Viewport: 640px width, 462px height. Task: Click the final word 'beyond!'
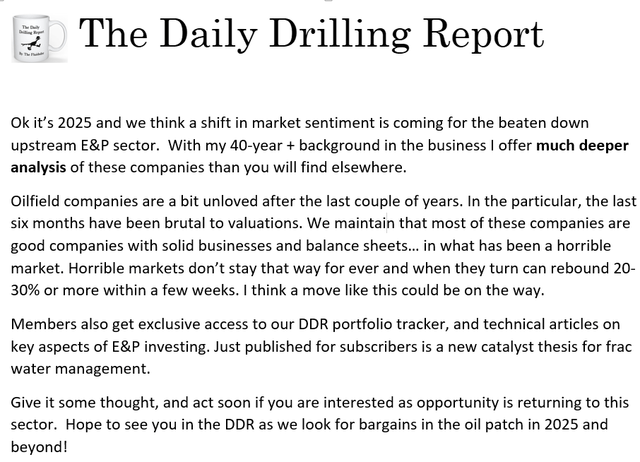pyautogui.click(x=39, y=447)
